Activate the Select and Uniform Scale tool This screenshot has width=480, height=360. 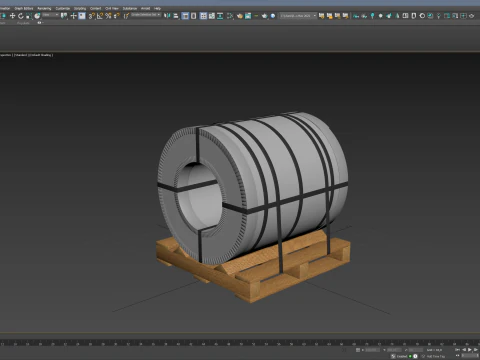29,16
